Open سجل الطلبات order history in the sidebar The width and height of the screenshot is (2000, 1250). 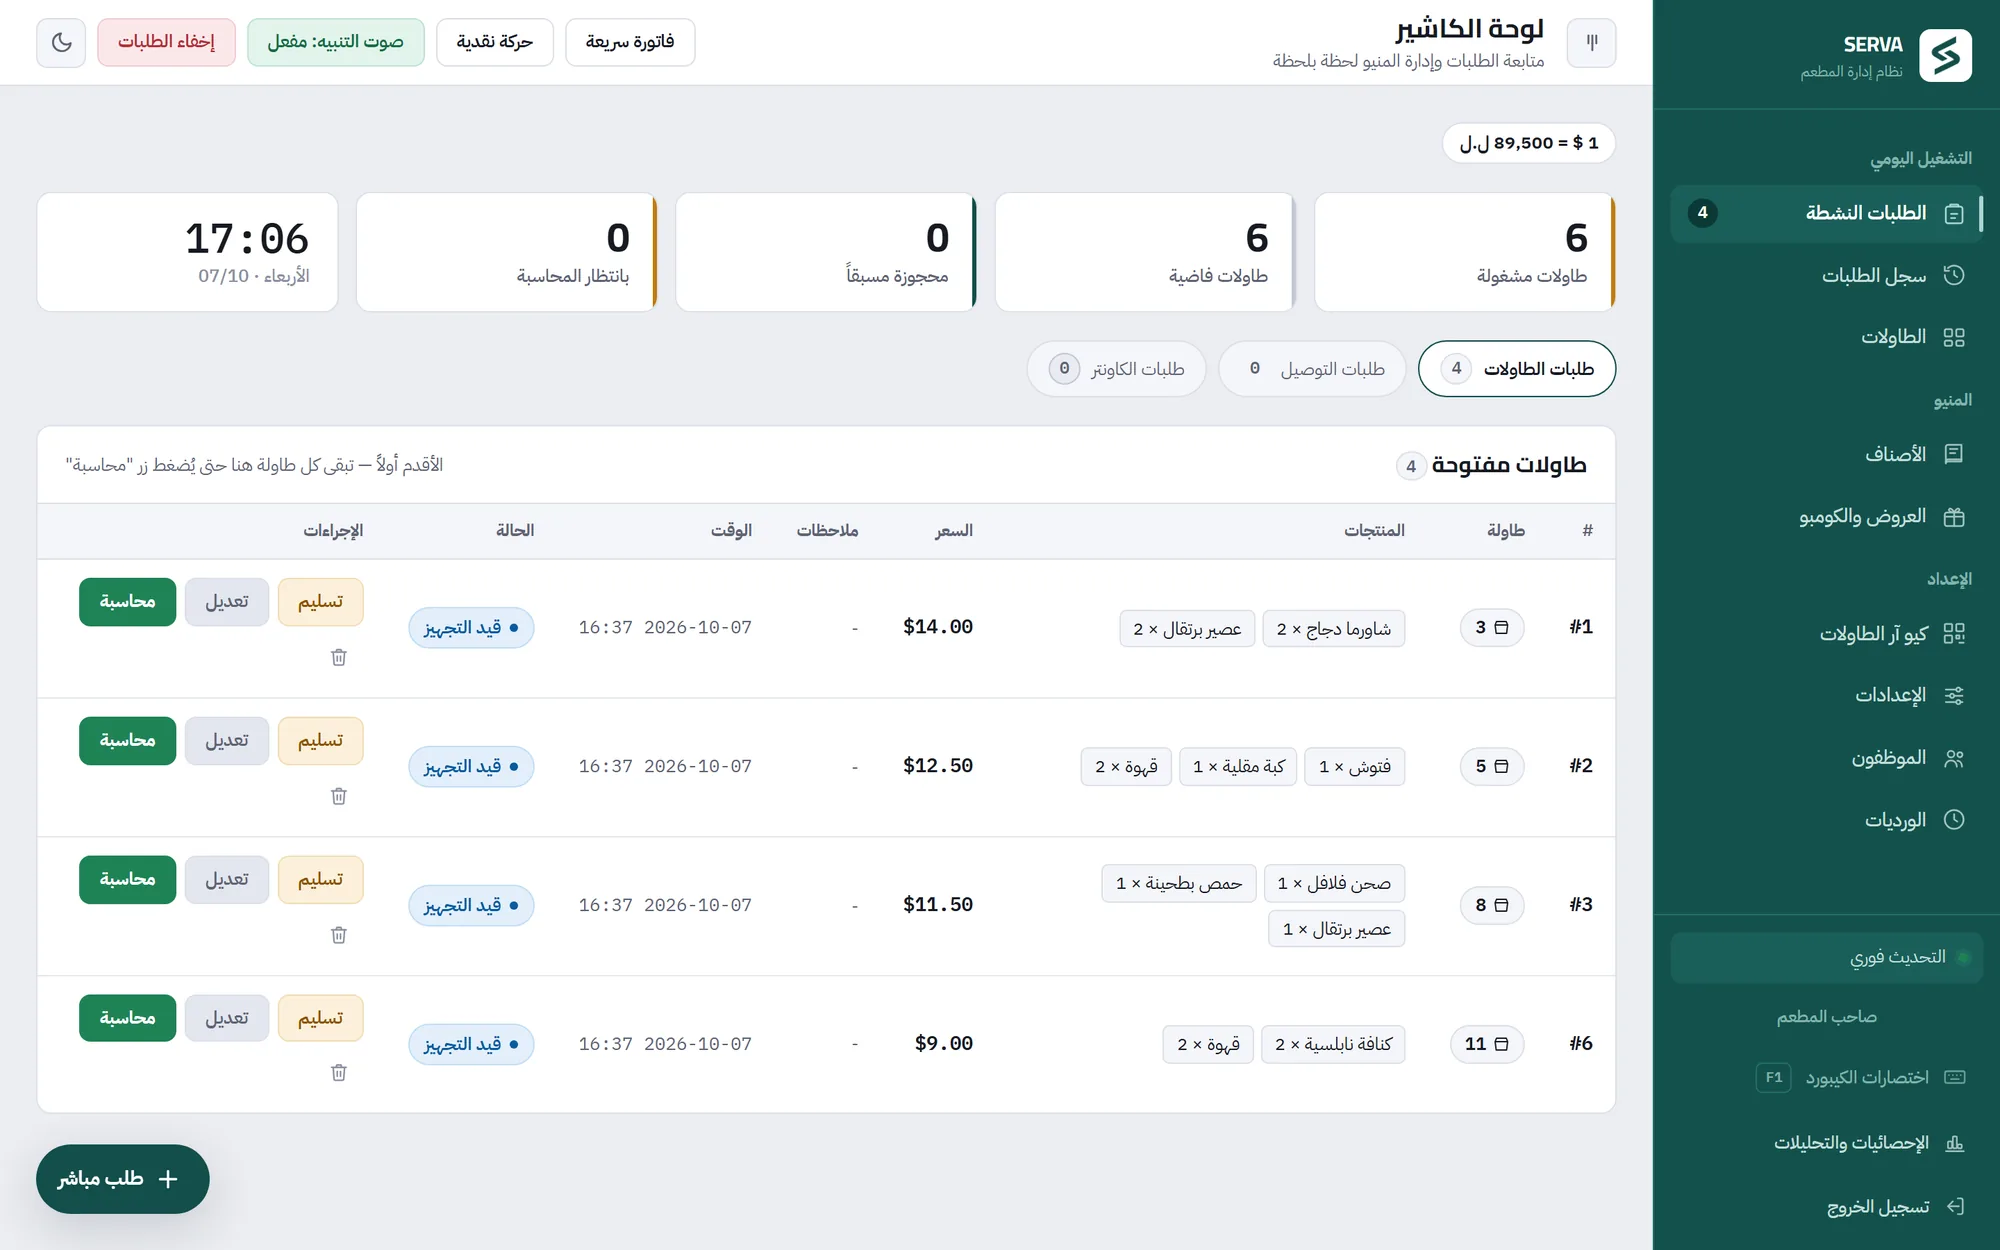pyautogui.click(x=1826, y=275)
